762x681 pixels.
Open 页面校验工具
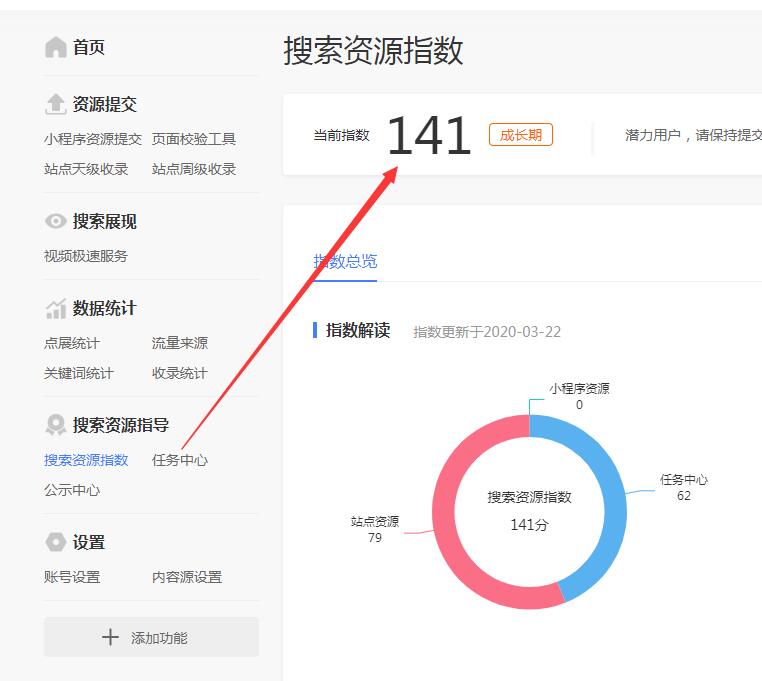coord(194,139)
